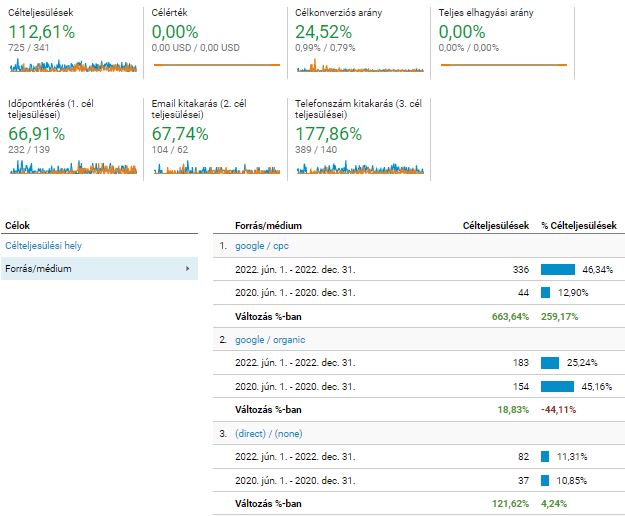The width and height of the screenshot is (625, 516).
Task: Open the google / cpc source link
Action: click(x=262, y=246)
